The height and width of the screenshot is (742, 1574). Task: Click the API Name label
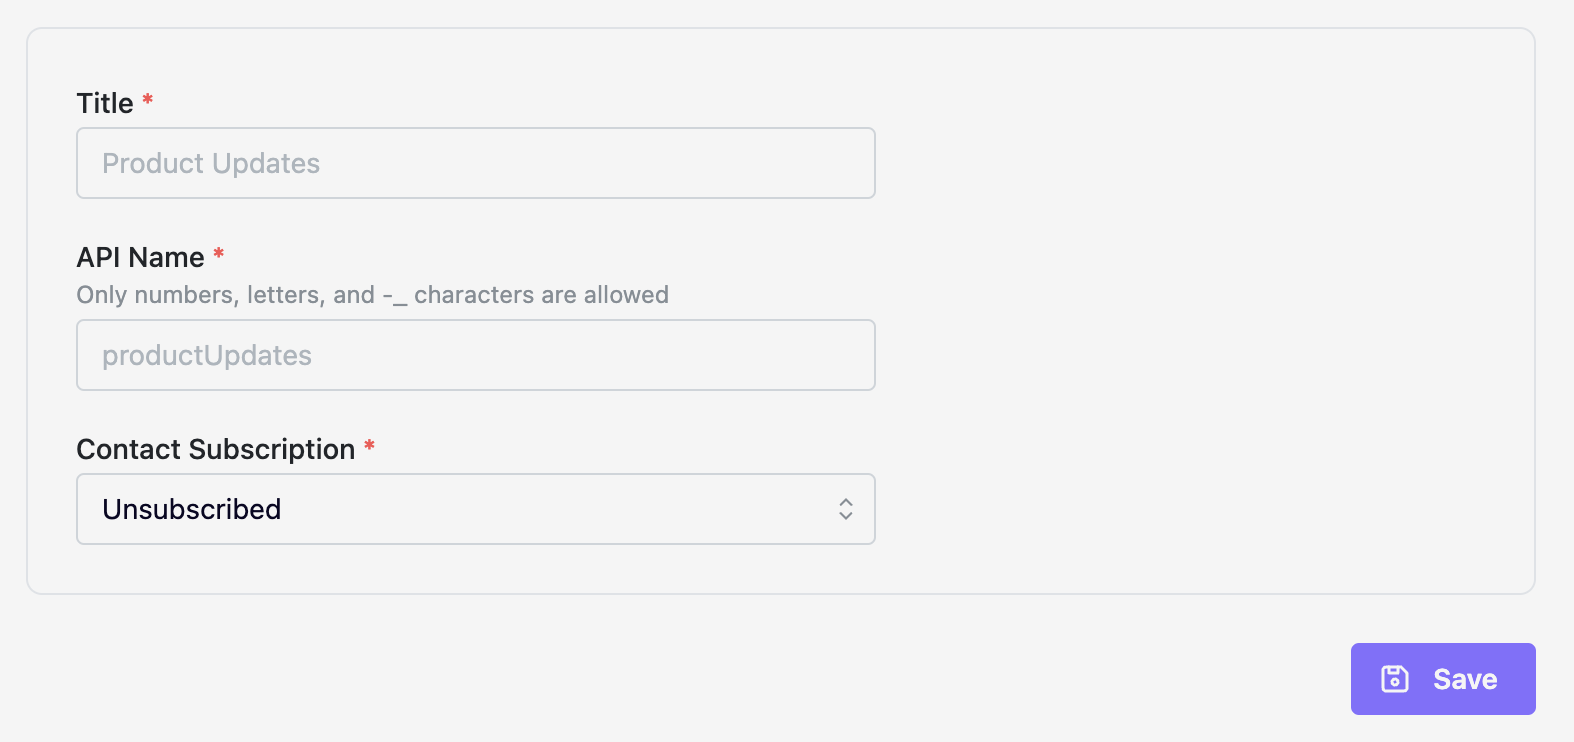point(138,256)
